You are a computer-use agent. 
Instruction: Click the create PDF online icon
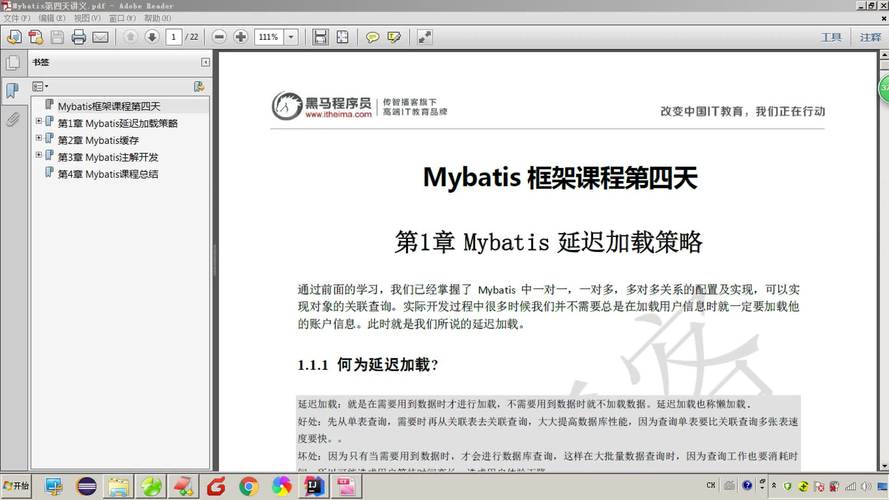(x=14, y=37)
